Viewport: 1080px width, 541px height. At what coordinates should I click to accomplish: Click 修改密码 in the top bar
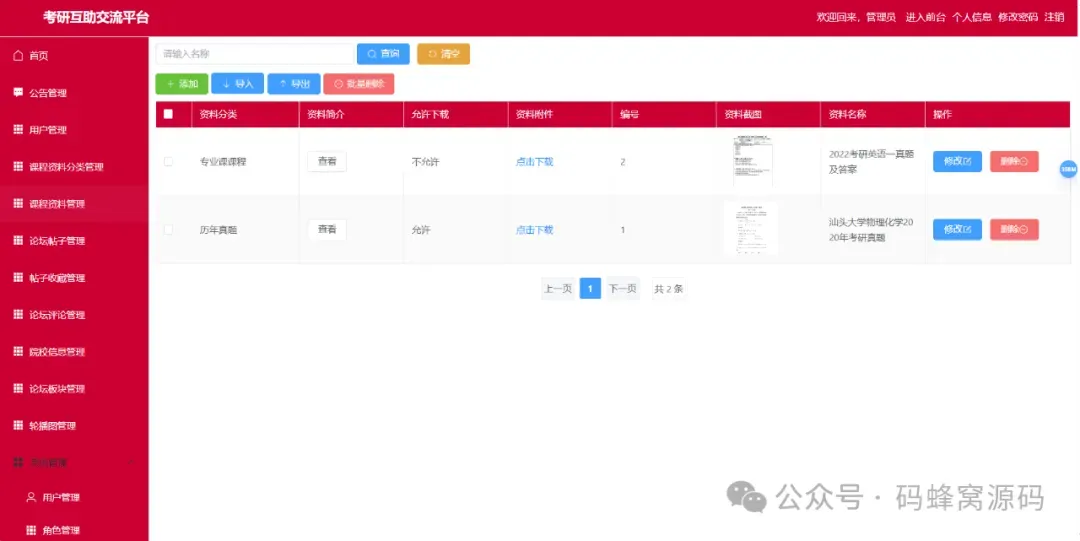click(1018, 17)
